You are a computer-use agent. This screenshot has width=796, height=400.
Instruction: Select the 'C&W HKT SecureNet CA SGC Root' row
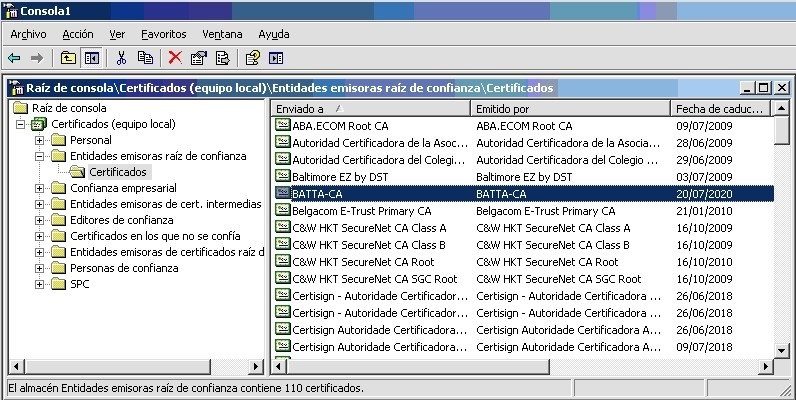pos(523,279)
